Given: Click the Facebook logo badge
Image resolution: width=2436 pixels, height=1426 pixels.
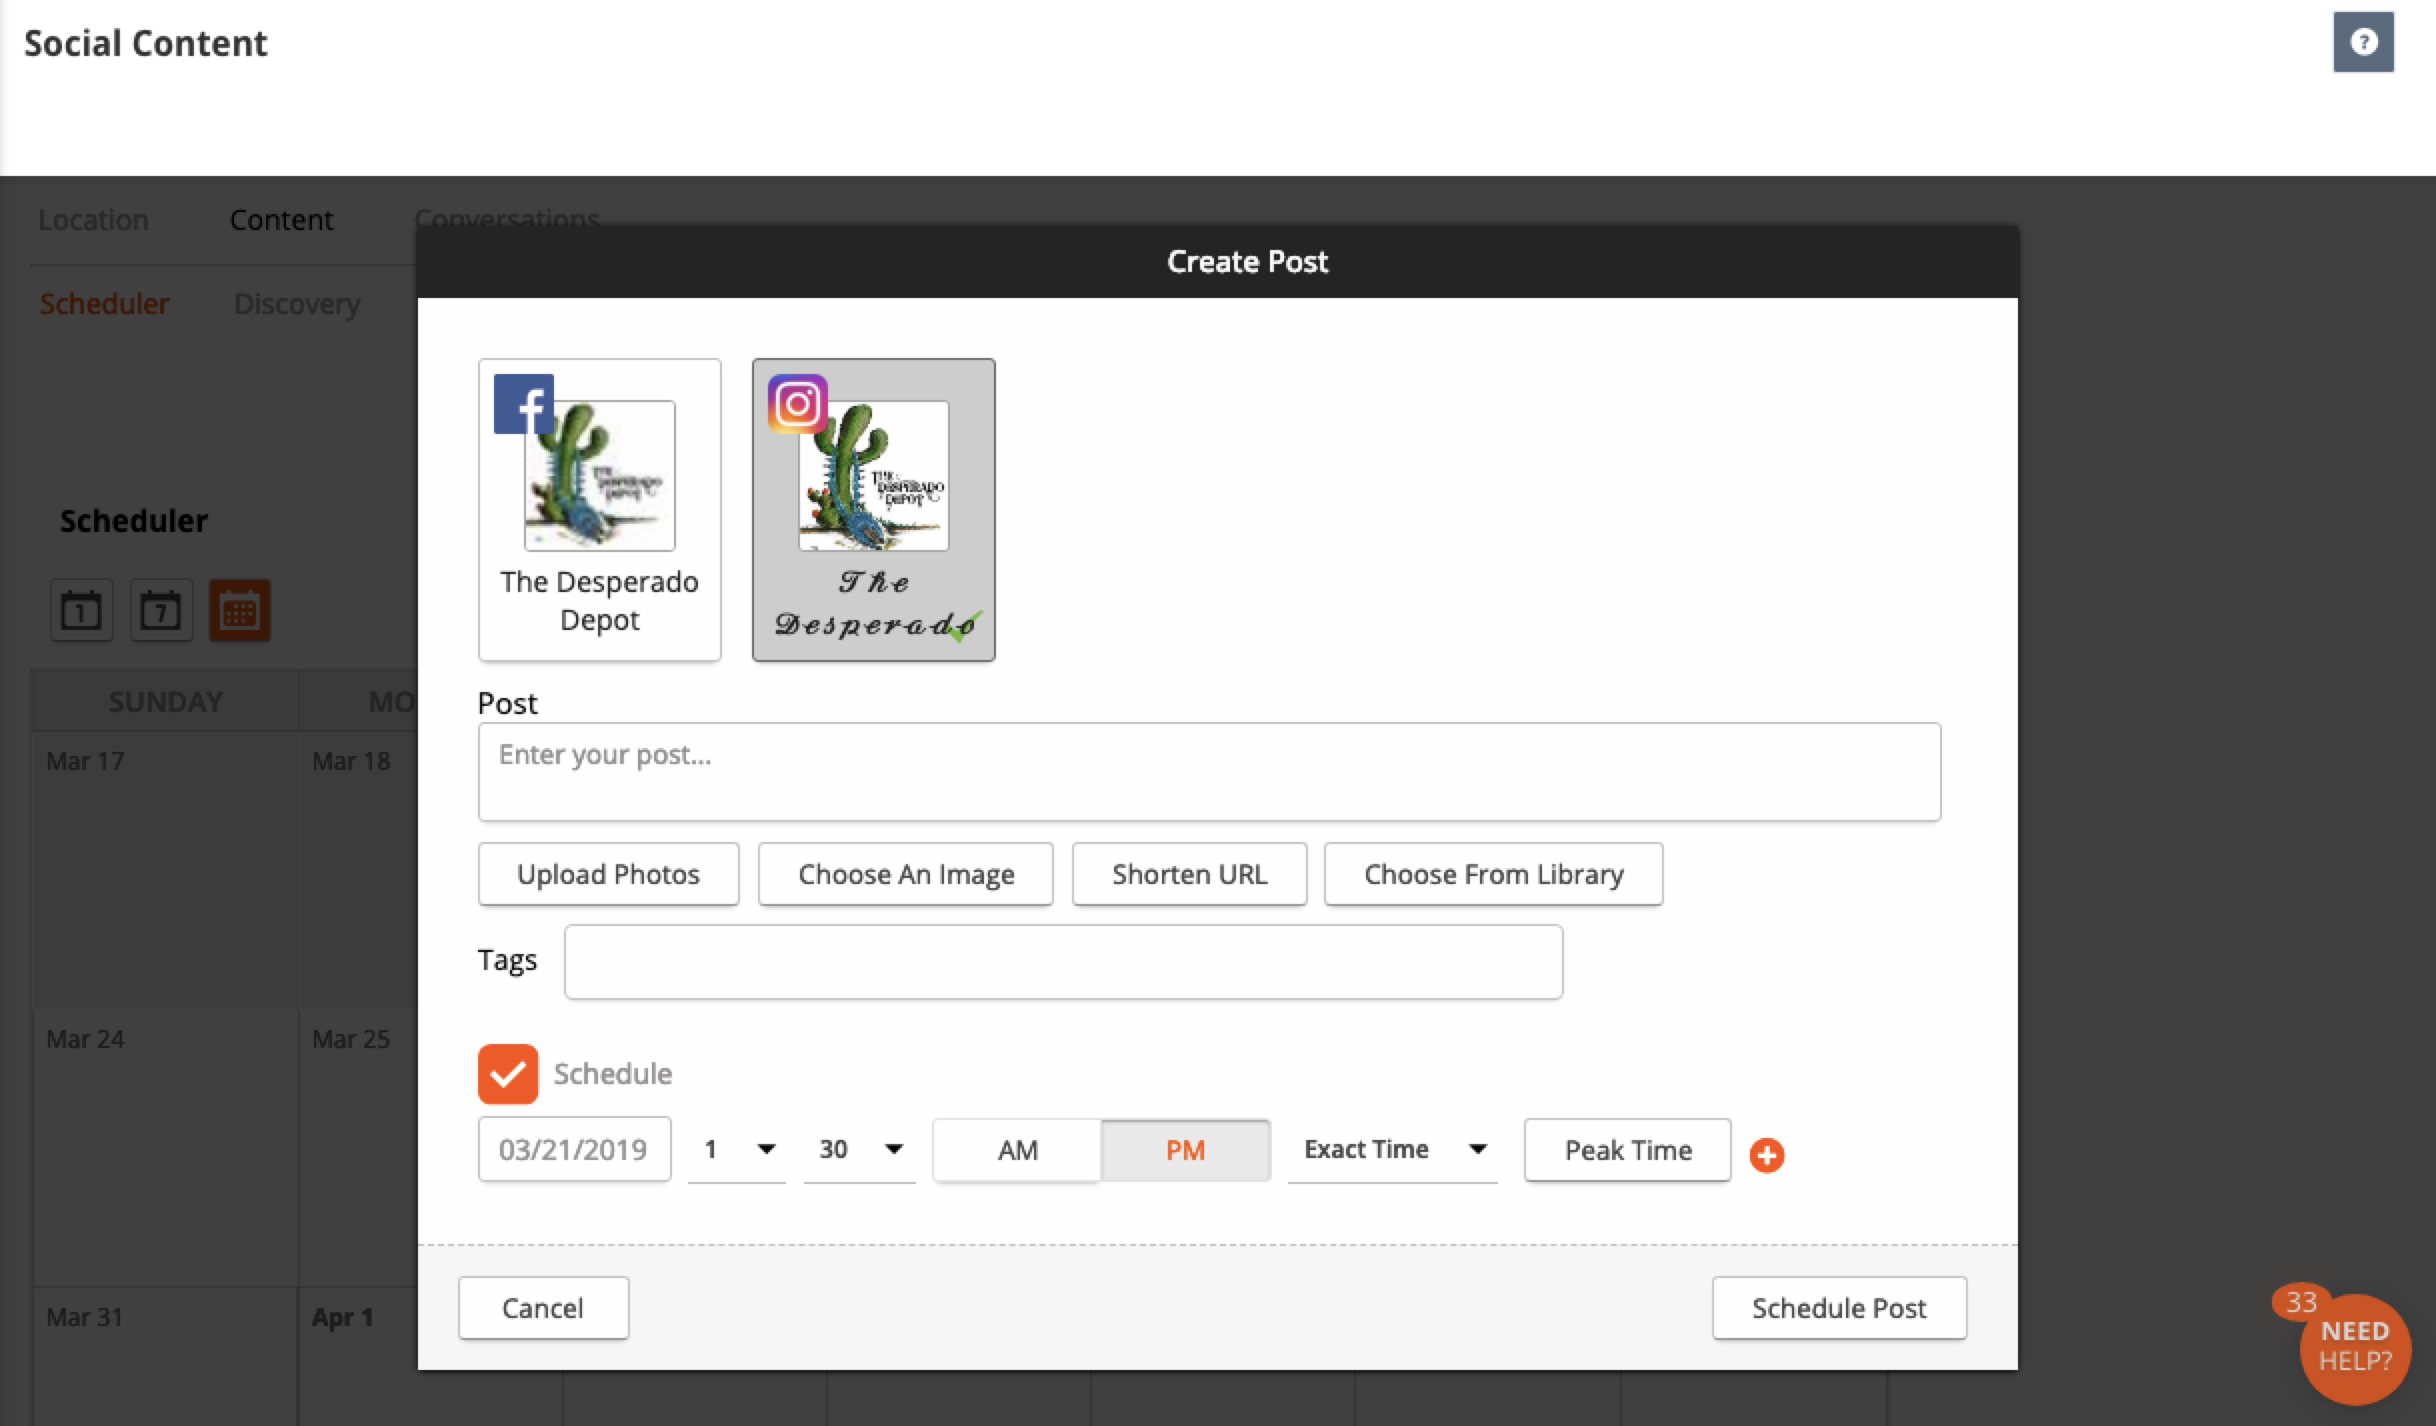Looking at the screenshot, I should 523,404.
